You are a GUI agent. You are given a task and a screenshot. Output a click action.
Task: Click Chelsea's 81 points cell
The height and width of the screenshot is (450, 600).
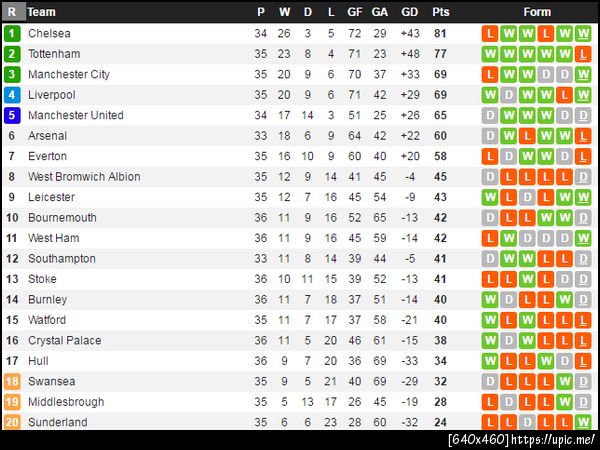pos(440,33)
